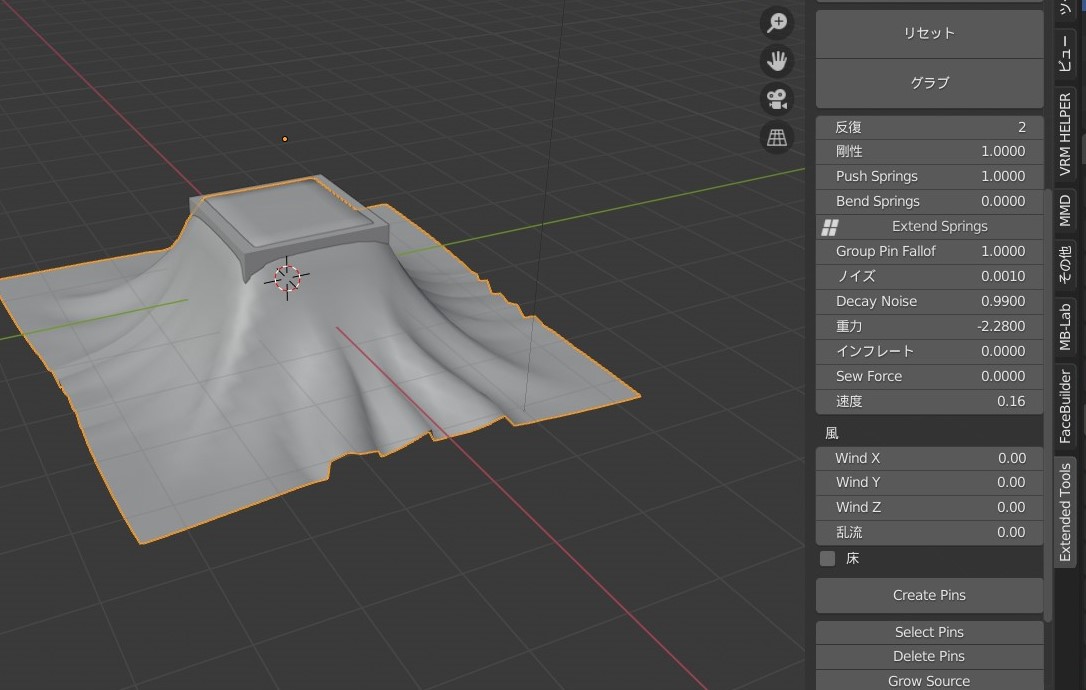Click the Group Pin Fallof field
Image resolution: width=1086 pixels, height=690 pixels.
(x=929, y=251)
